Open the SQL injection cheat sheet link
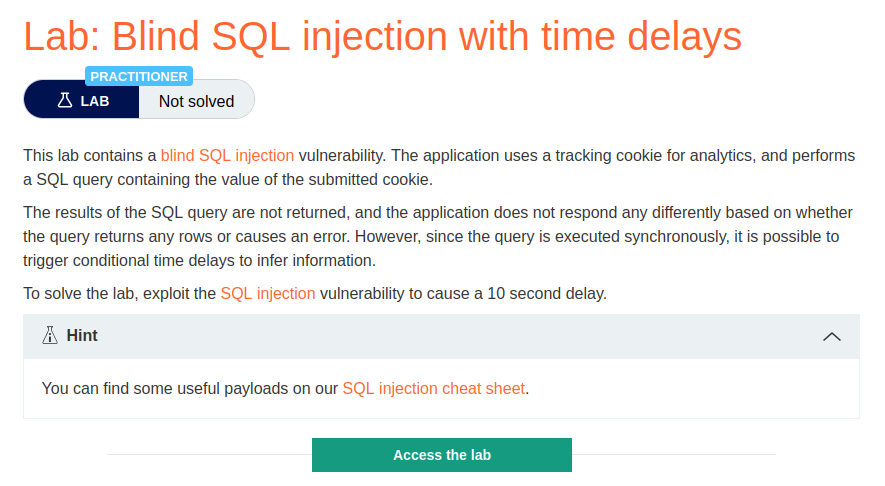 433,388
